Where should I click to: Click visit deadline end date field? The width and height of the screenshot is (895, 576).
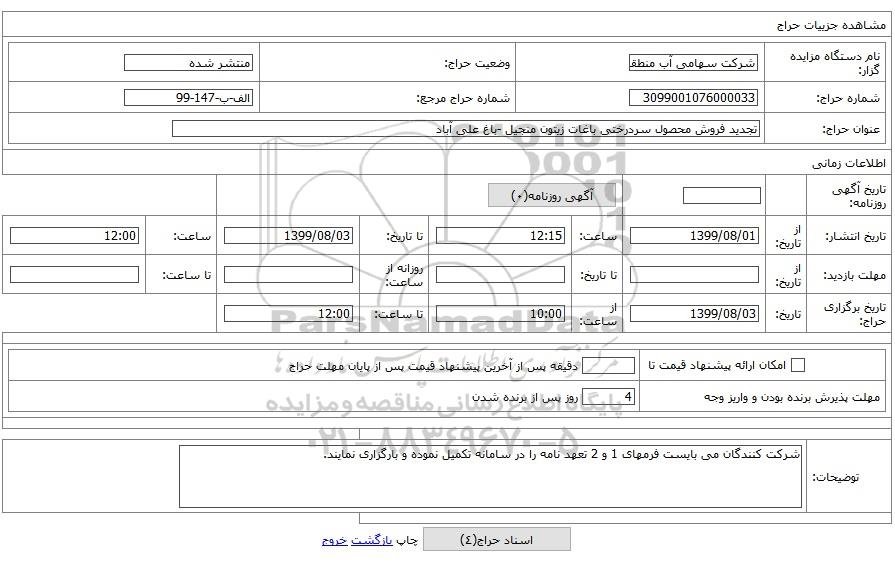[500, 275]
